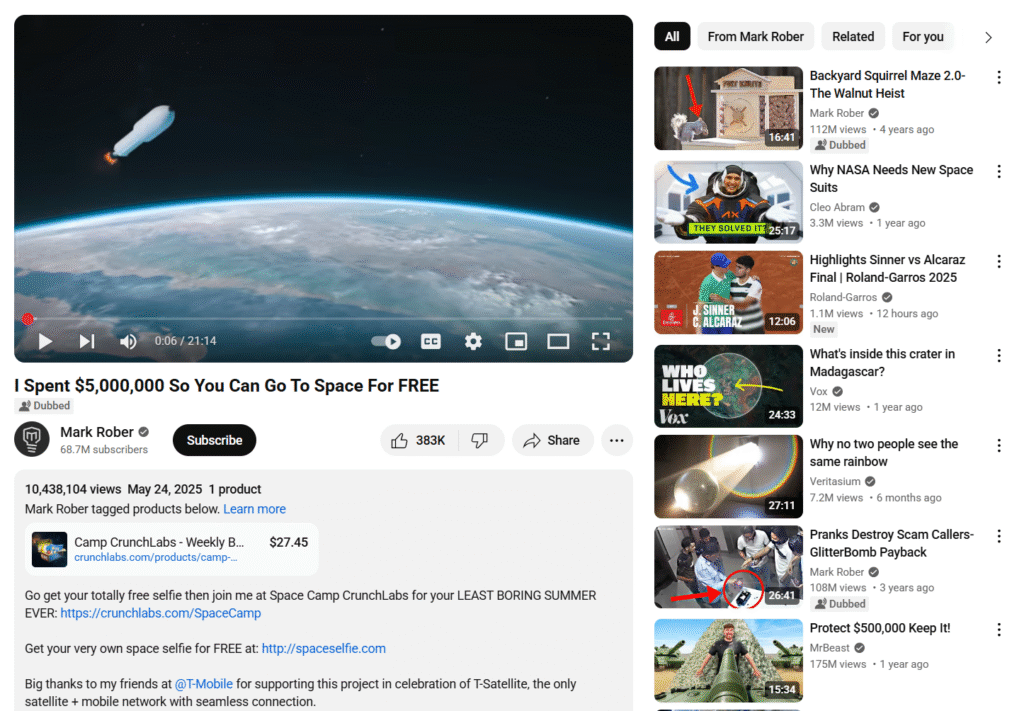Open the more actions menu beside Share
This screenshot has height=711, width=1024.
(616, 440)
